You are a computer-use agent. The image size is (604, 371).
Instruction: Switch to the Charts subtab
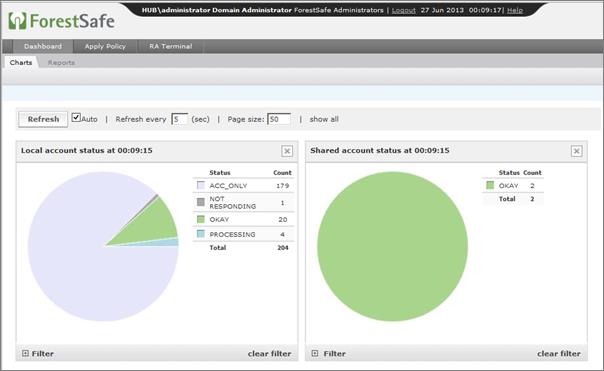[21, 62]
